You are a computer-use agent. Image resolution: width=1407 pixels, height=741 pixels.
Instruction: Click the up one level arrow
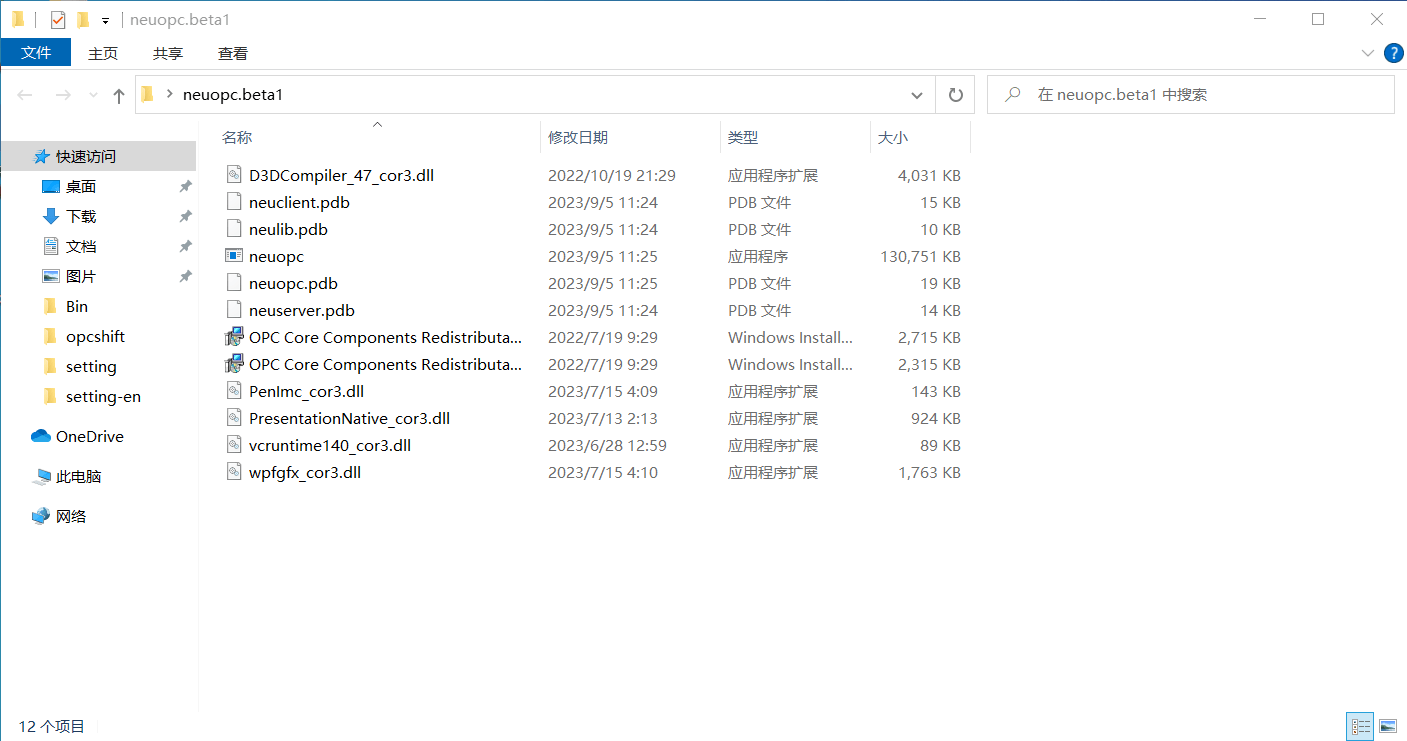tap(119, 95)
